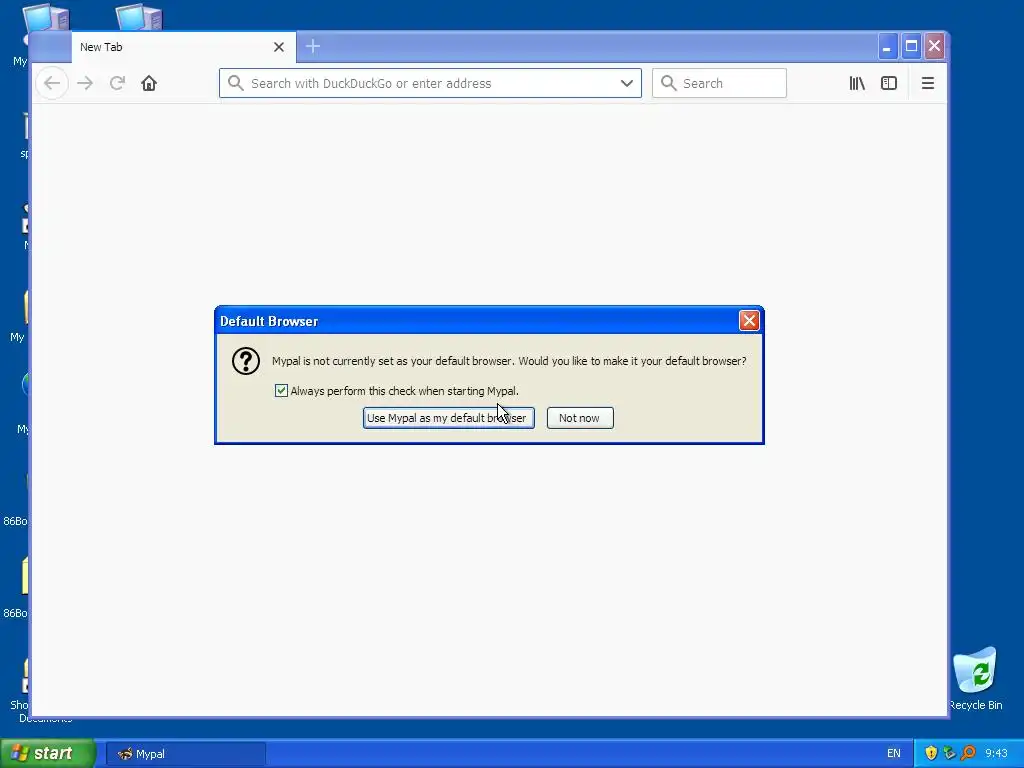
Task: Expand the address bar history dropdown
Action: (627, 83)
